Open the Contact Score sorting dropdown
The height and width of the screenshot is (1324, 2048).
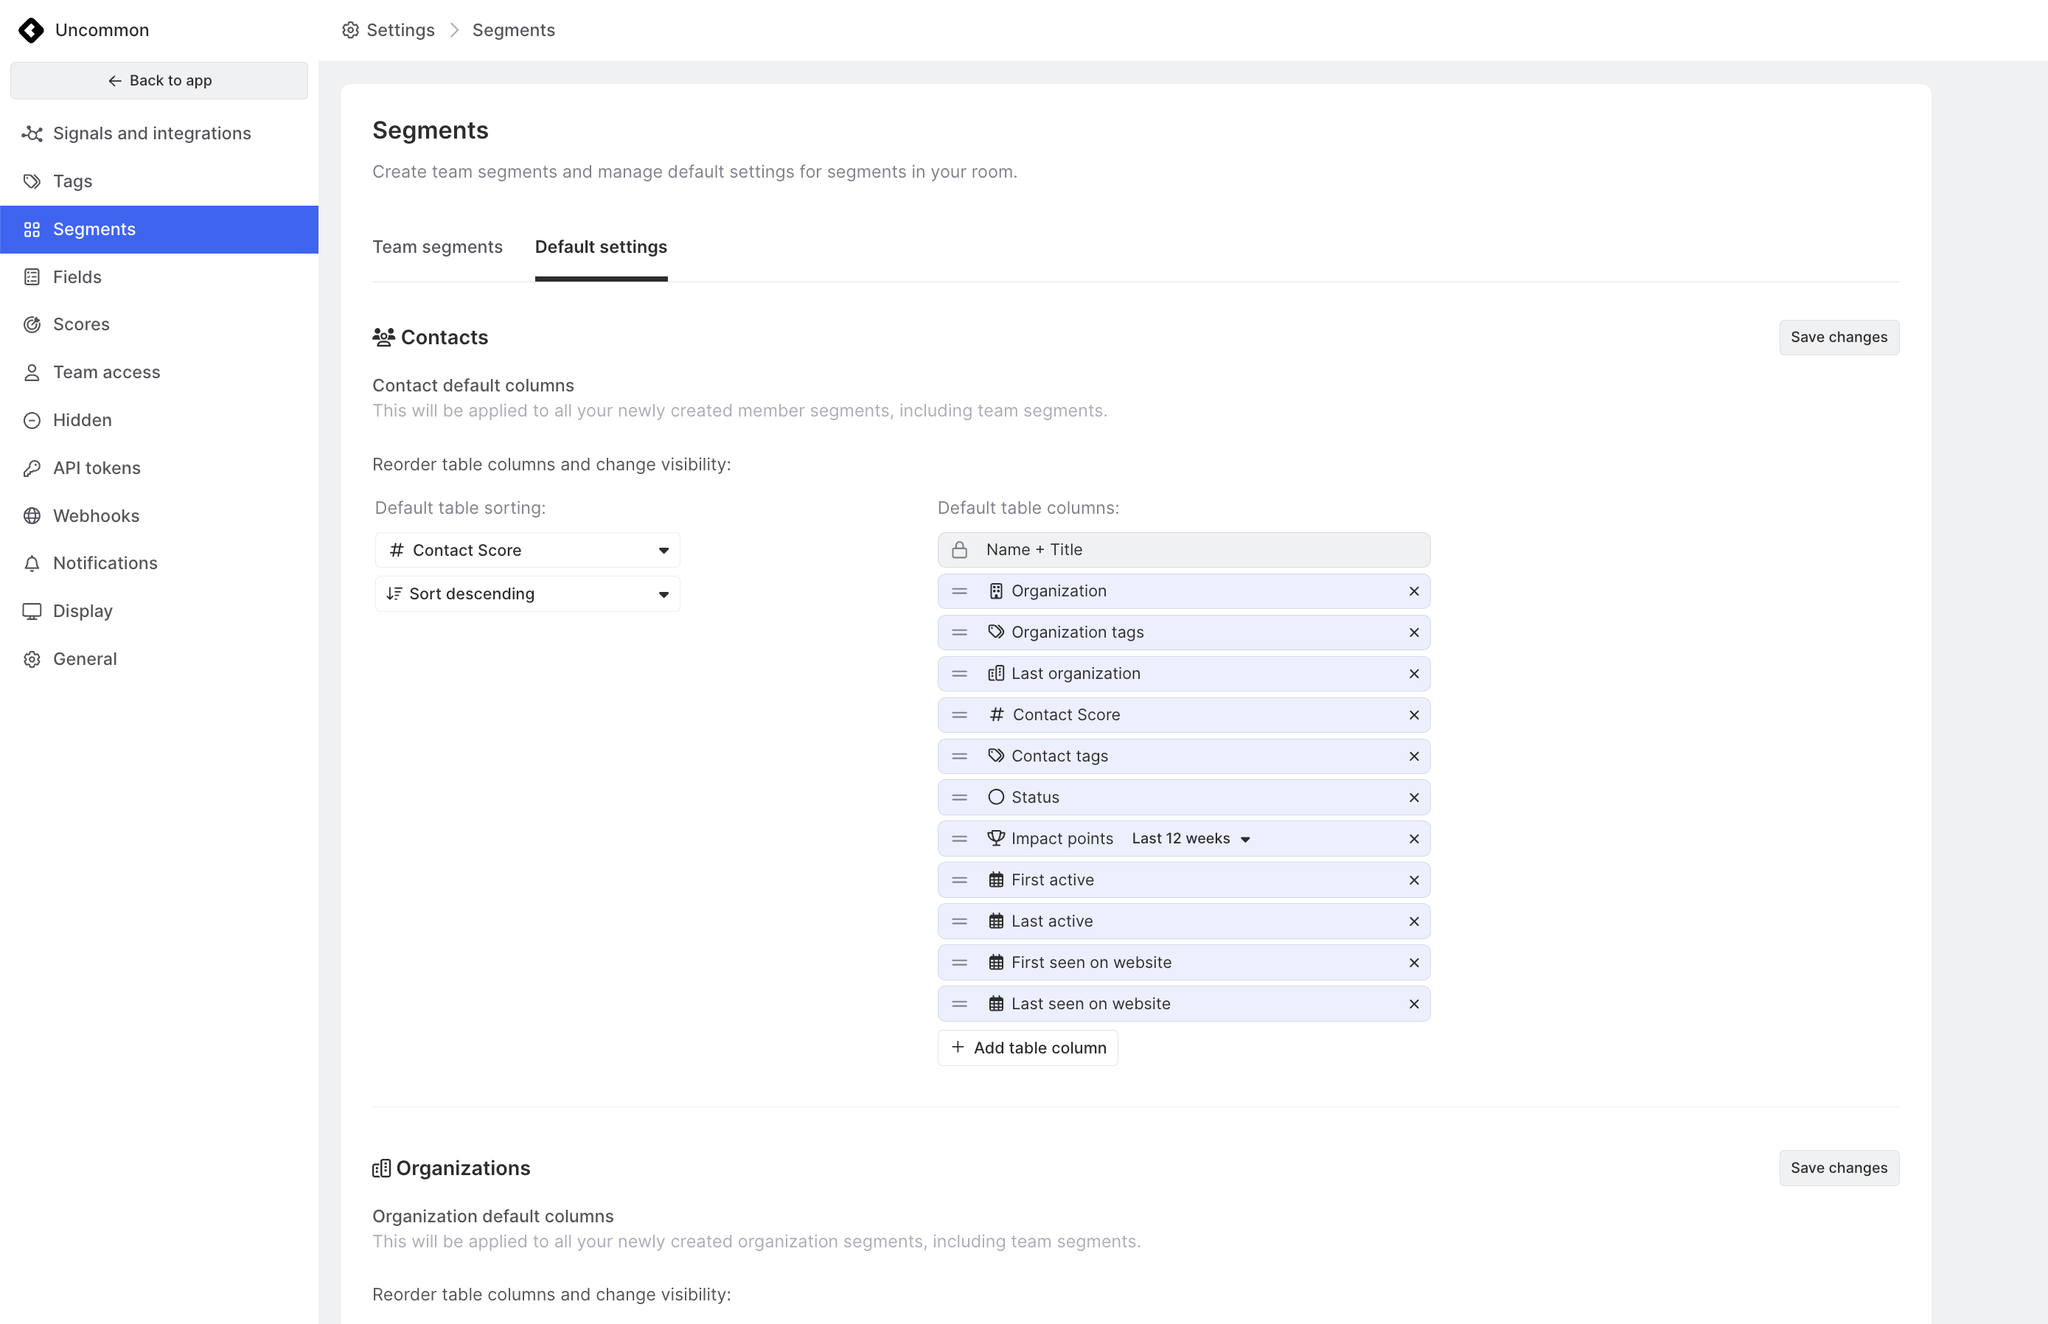[x=527, y=550]
